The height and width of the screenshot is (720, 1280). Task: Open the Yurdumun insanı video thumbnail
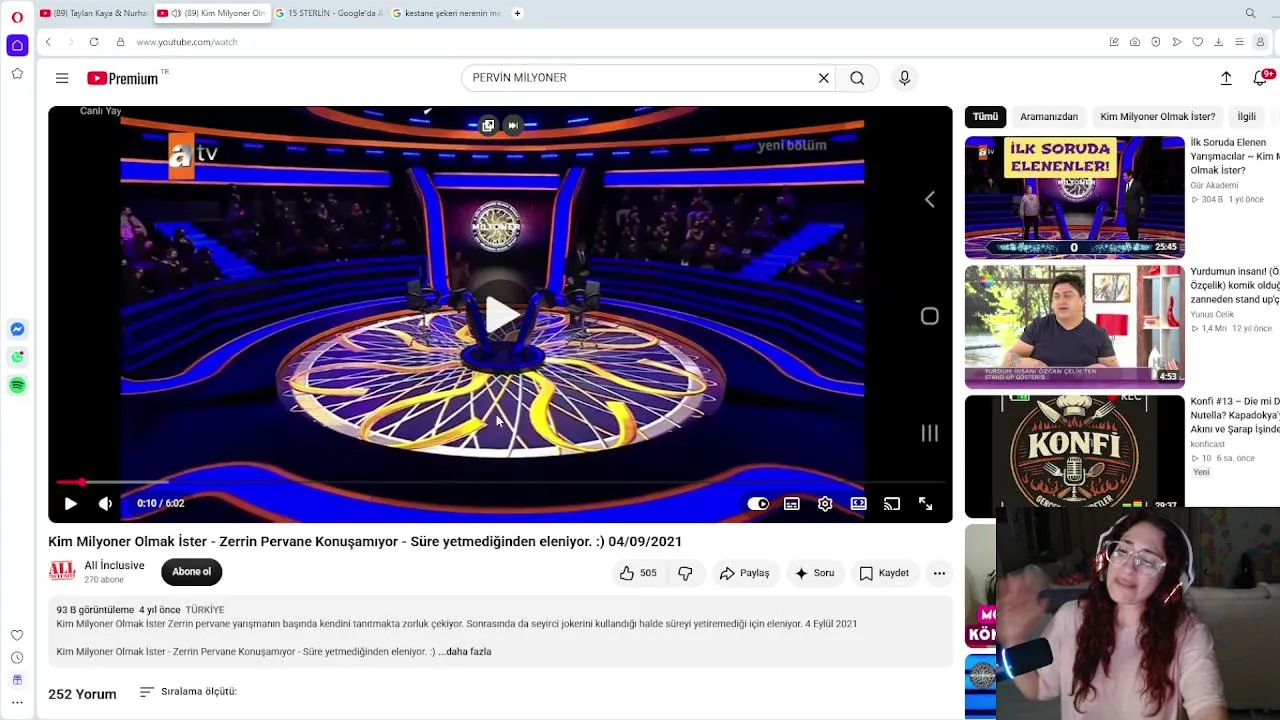(x=1074, y=327)
